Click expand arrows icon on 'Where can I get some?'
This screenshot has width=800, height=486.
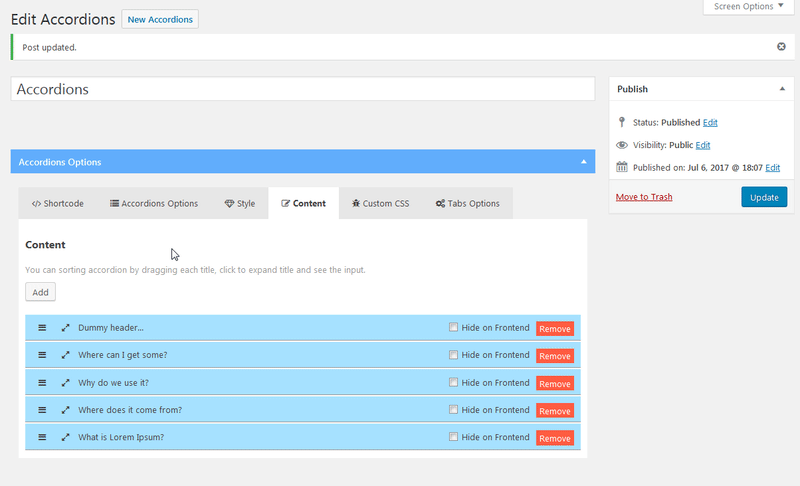coord(65,355)
